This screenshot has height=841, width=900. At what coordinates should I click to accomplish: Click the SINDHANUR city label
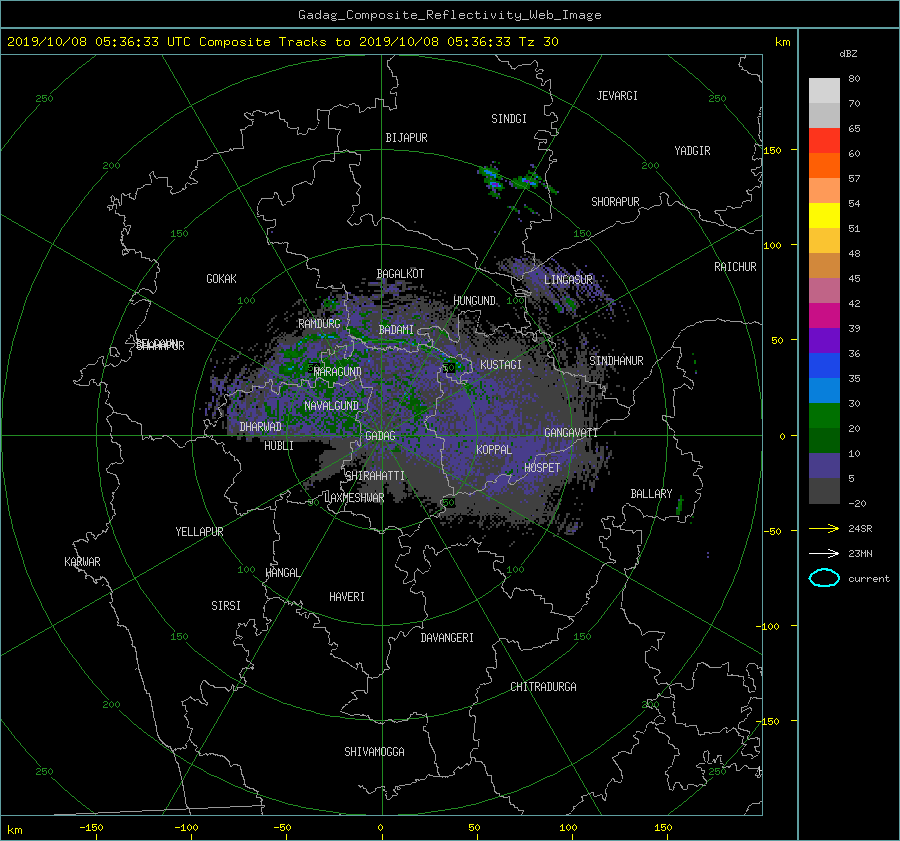[616, 361]
